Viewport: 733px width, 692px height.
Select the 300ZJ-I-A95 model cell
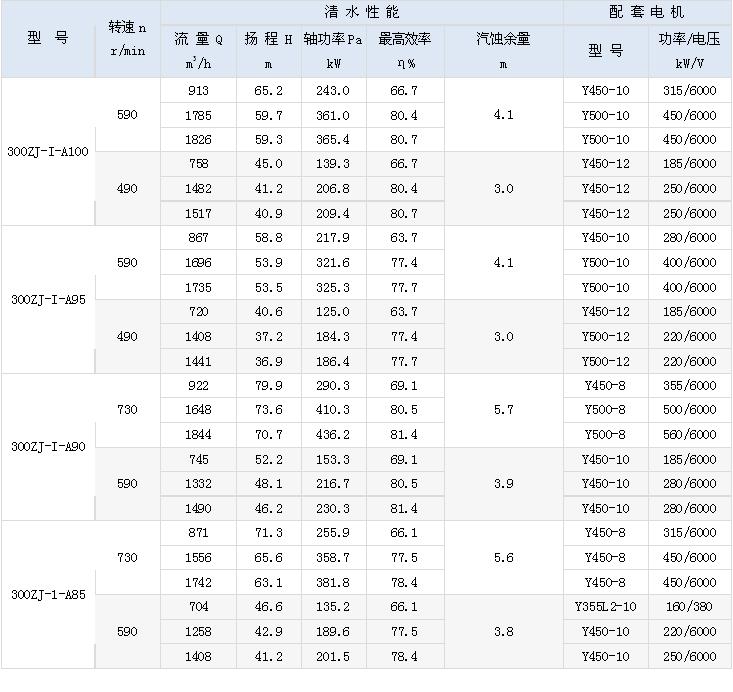pyautogui.click(x=48, y=300)
